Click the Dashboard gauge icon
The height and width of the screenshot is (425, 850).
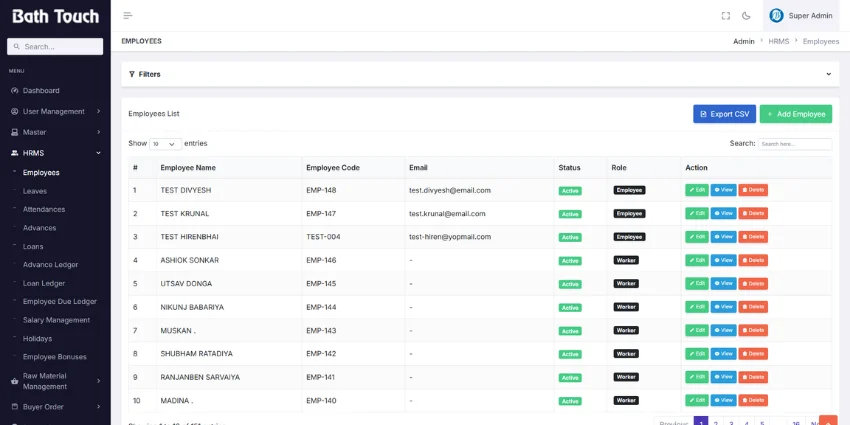click(x=15, y=91)
